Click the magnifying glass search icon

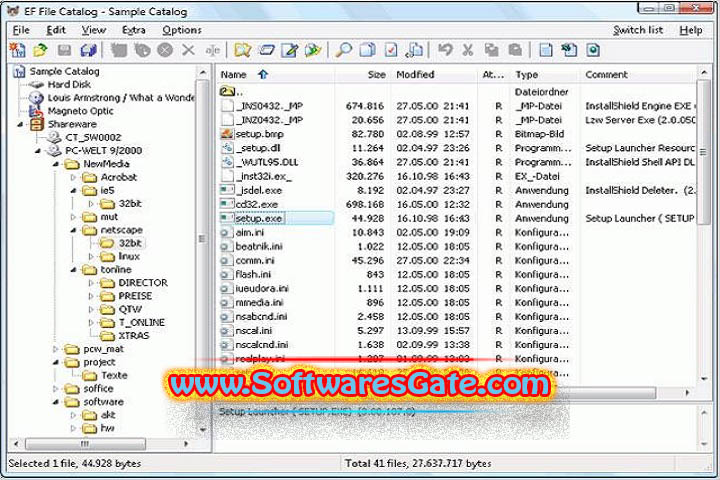[343, 50]
